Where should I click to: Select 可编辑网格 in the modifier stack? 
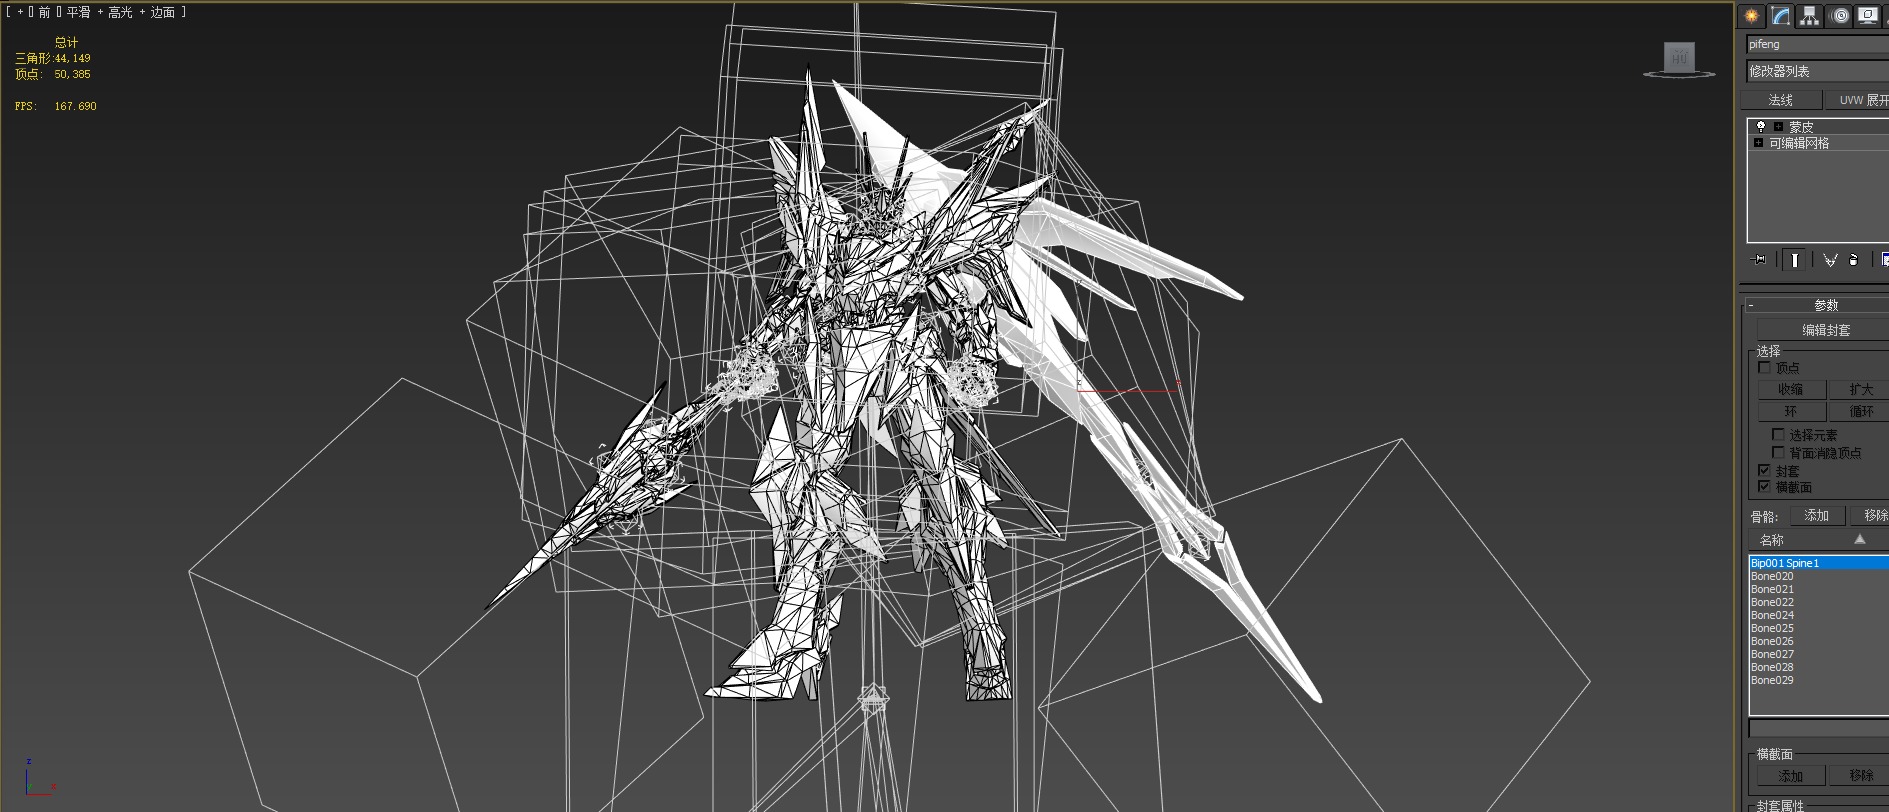point(1799,143)
